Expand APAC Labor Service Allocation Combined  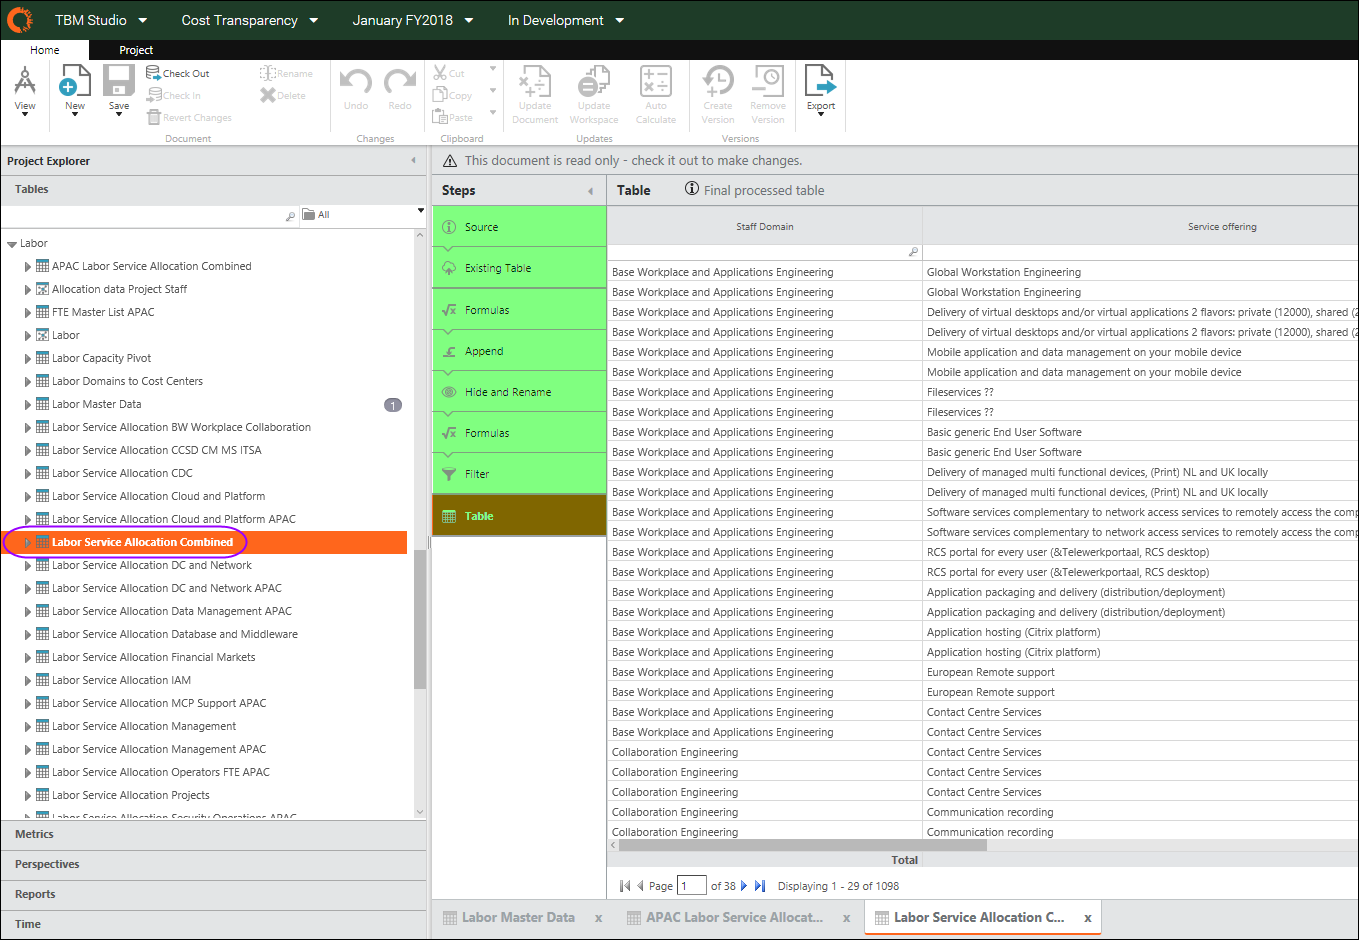point(28,267)
